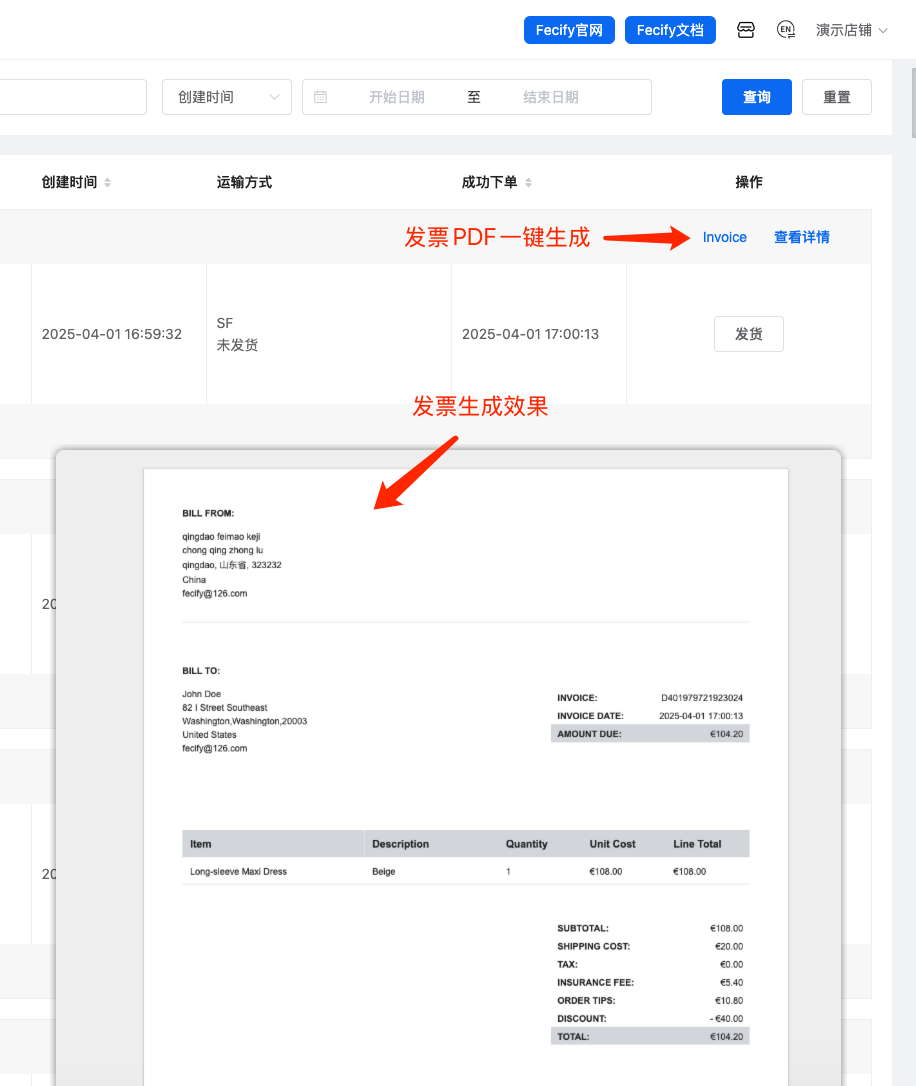Click the storefront icon in header

[746, 30]
